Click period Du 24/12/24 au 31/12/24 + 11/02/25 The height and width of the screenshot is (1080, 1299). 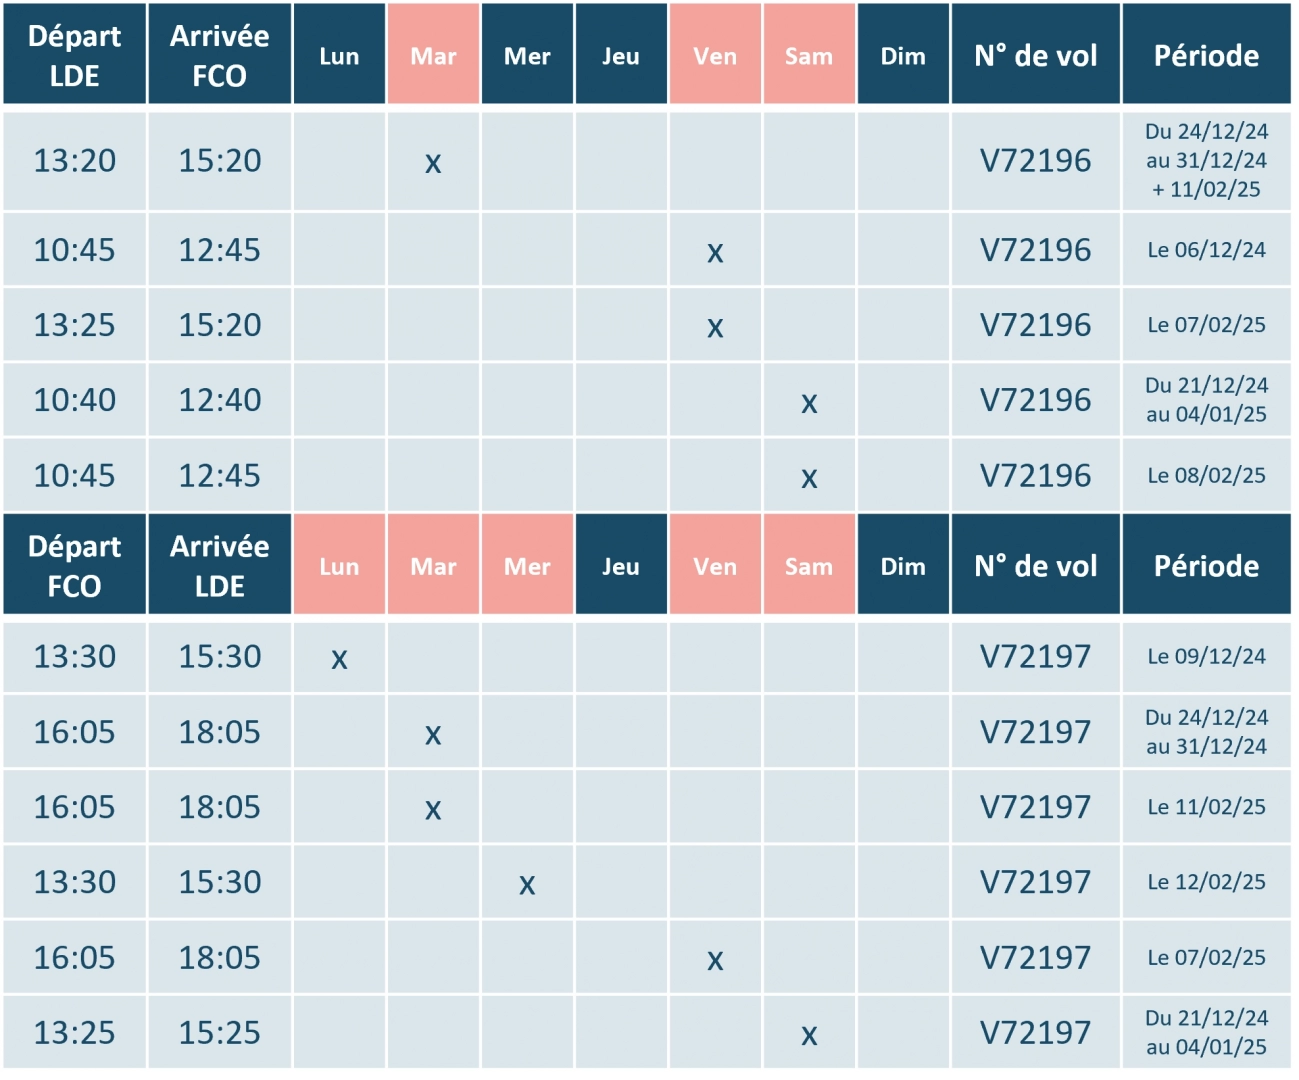(x=1206, y=160)
